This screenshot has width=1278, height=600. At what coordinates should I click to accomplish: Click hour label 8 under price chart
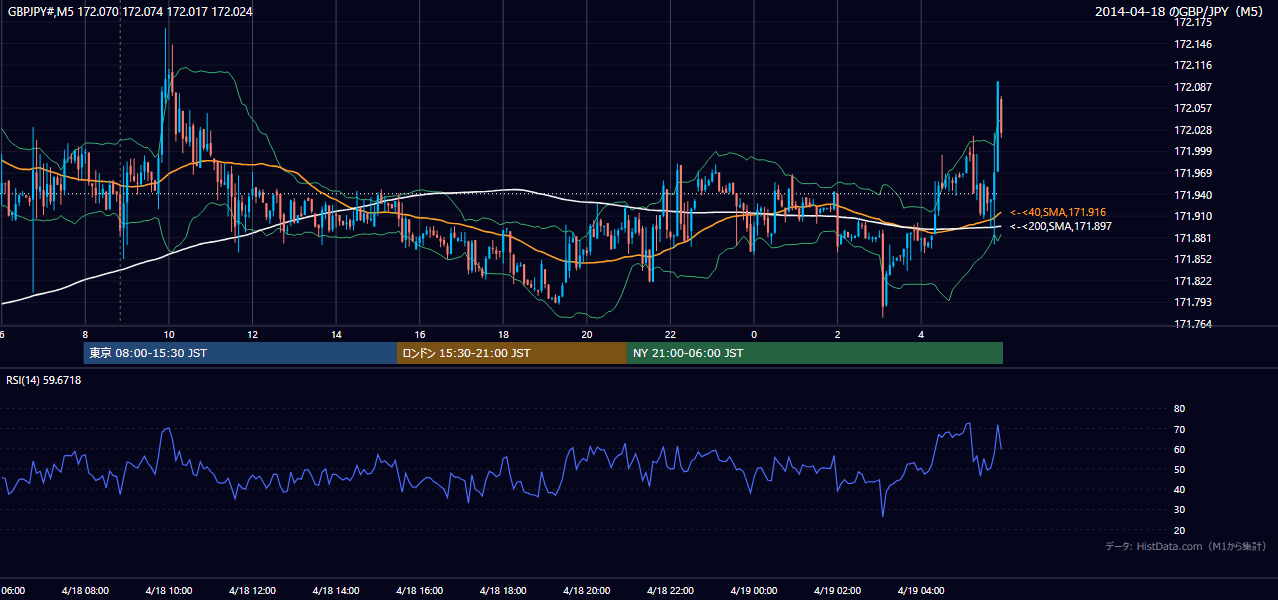(85, 335)
